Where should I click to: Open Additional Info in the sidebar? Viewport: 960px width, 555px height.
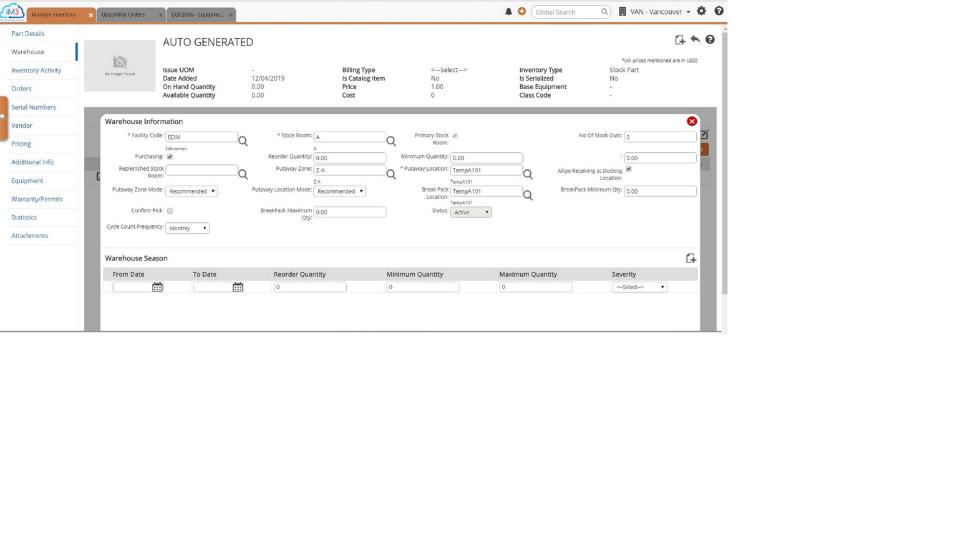[x=32, y=162]
